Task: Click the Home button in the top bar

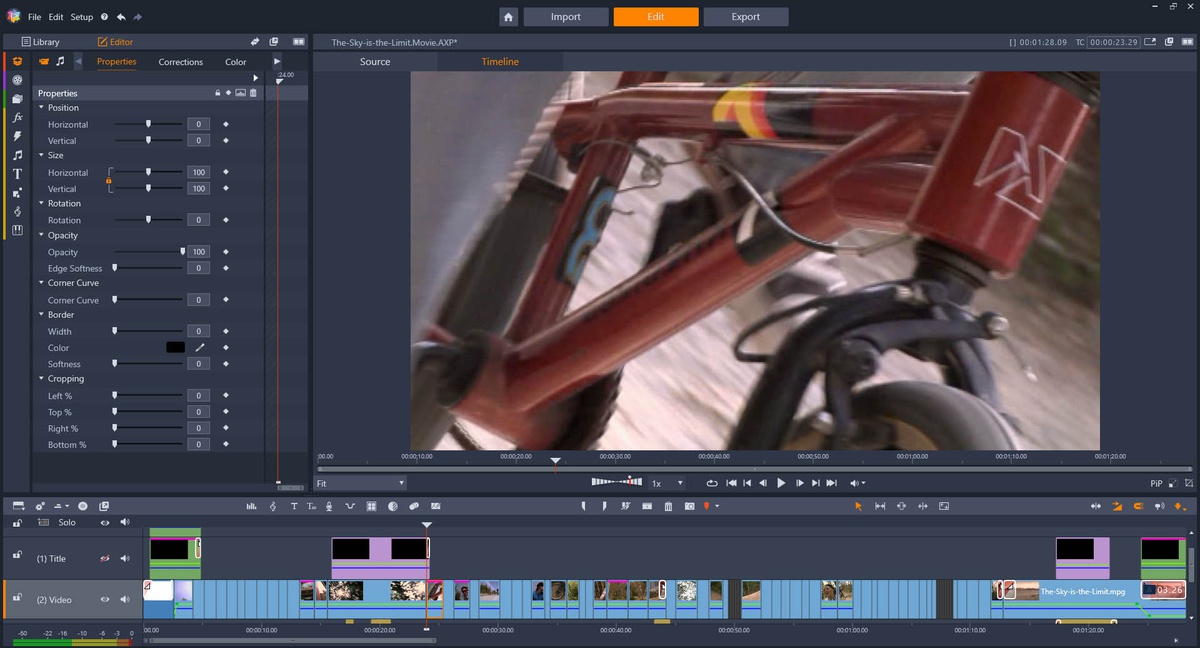Action: [x=508, y=17]
